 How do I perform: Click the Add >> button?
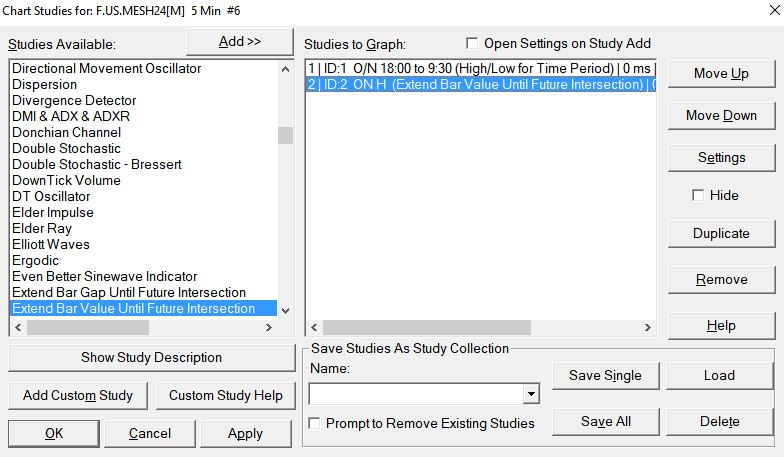tap(239, 42)
